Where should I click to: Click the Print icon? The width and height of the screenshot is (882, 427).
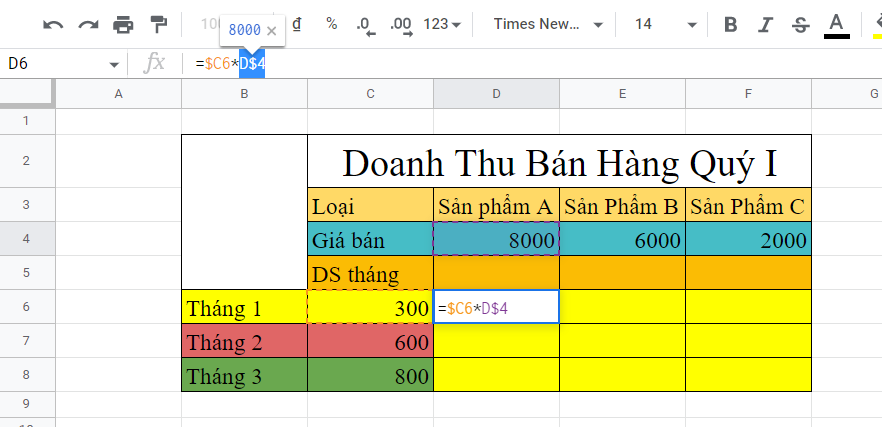point(123,24)
